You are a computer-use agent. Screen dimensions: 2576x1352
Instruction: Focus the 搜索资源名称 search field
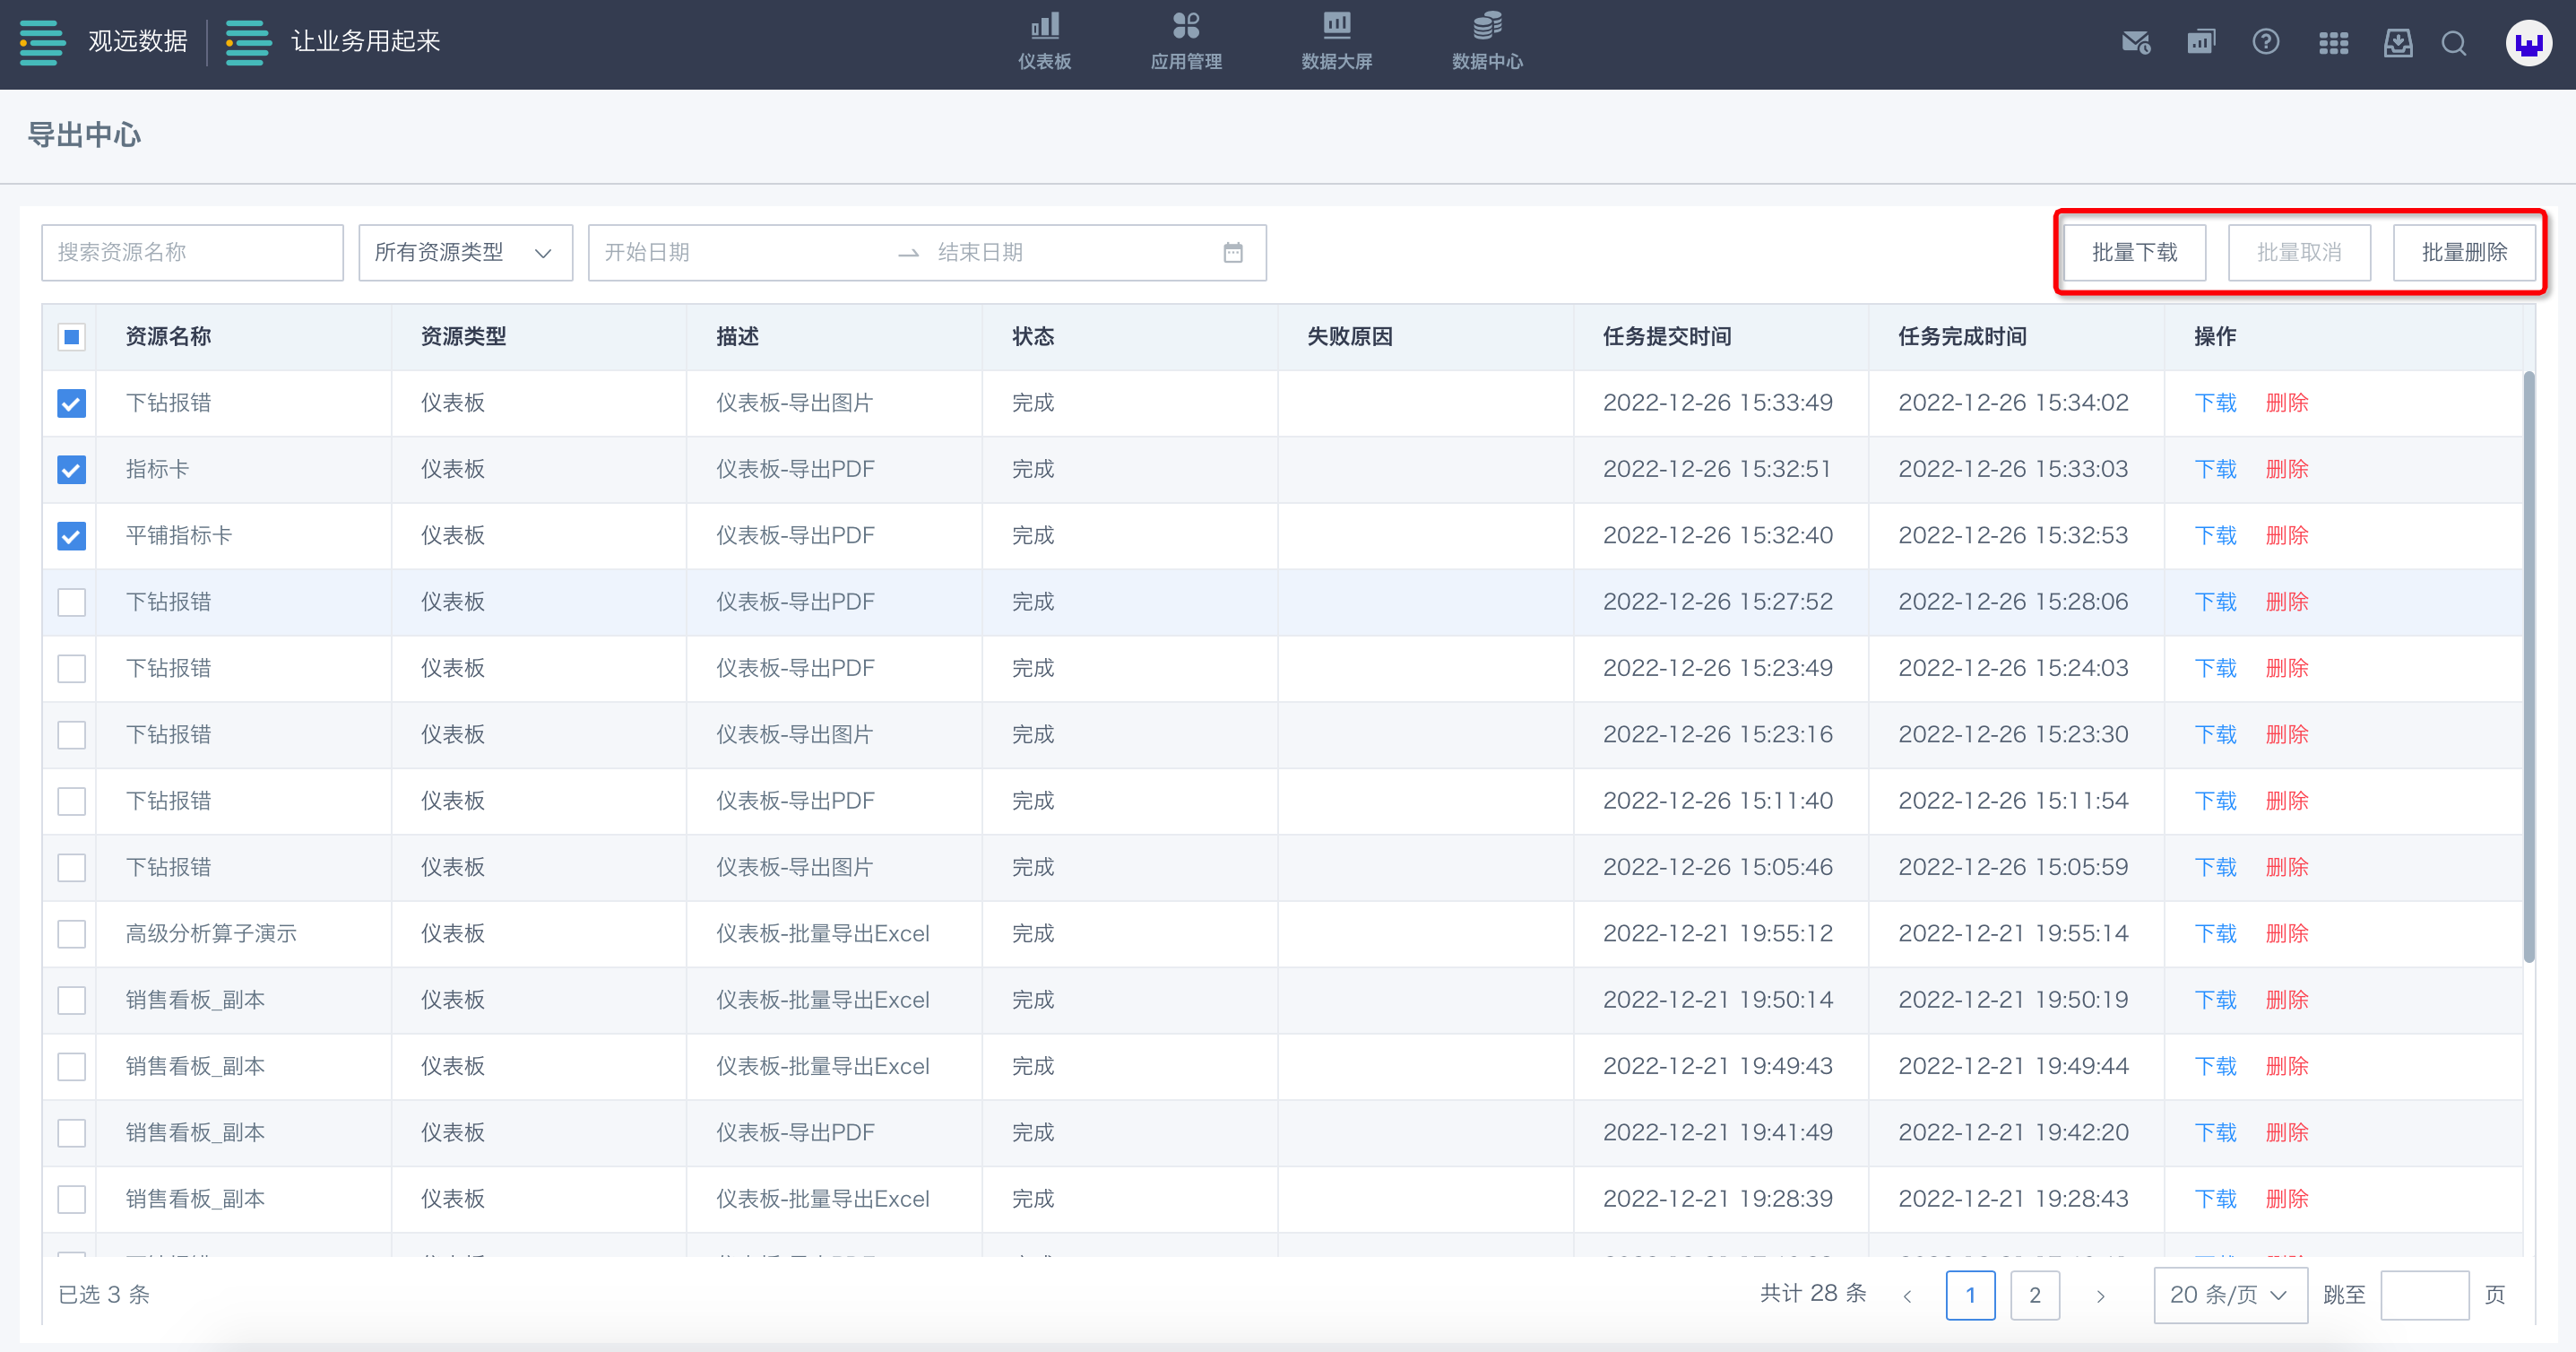tap(192, 252)
